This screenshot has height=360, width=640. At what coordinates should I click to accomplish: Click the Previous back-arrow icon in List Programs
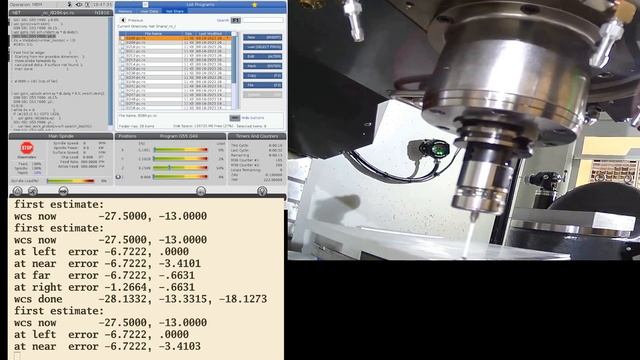[x=123, y=20]
